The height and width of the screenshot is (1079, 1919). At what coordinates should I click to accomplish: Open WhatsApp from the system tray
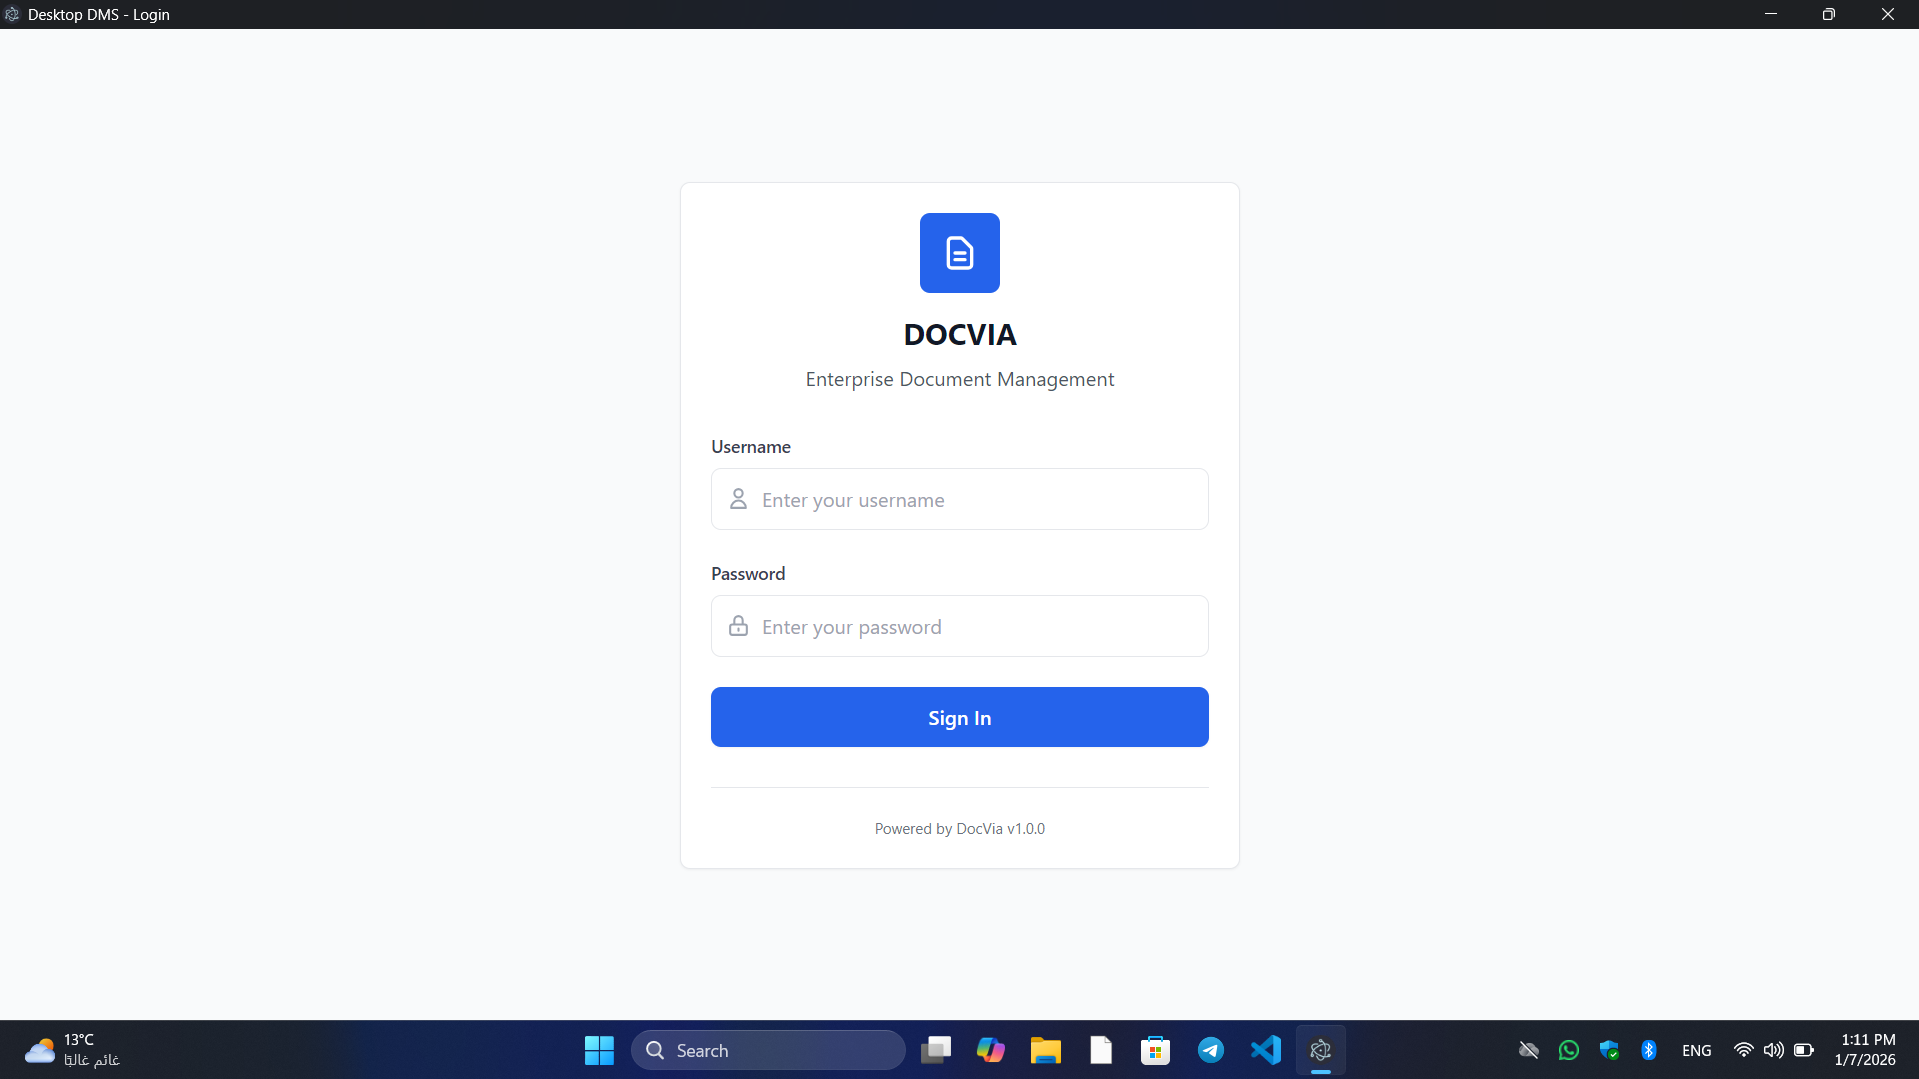tap(1568, 1050)
